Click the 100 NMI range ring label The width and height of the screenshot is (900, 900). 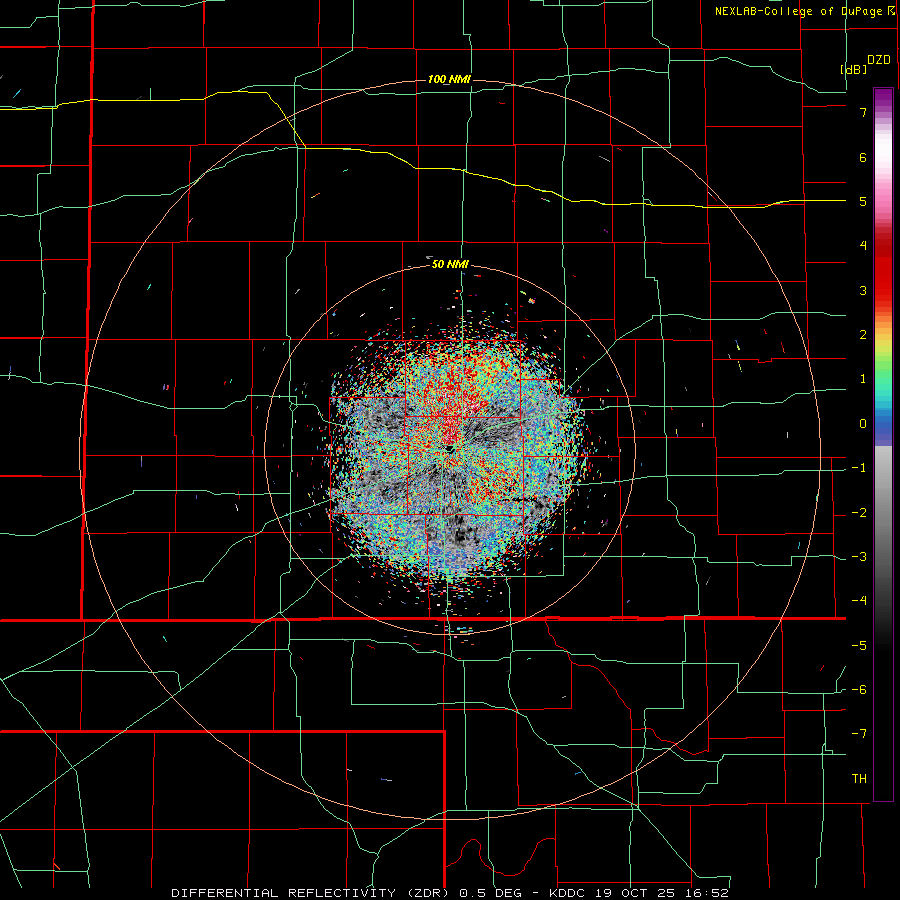449,79
